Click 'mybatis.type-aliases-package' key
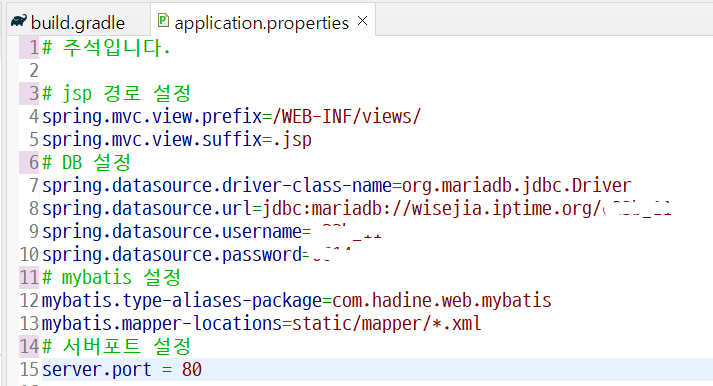The width and height of the screenshot is (713, 386). tap(182, 301)
